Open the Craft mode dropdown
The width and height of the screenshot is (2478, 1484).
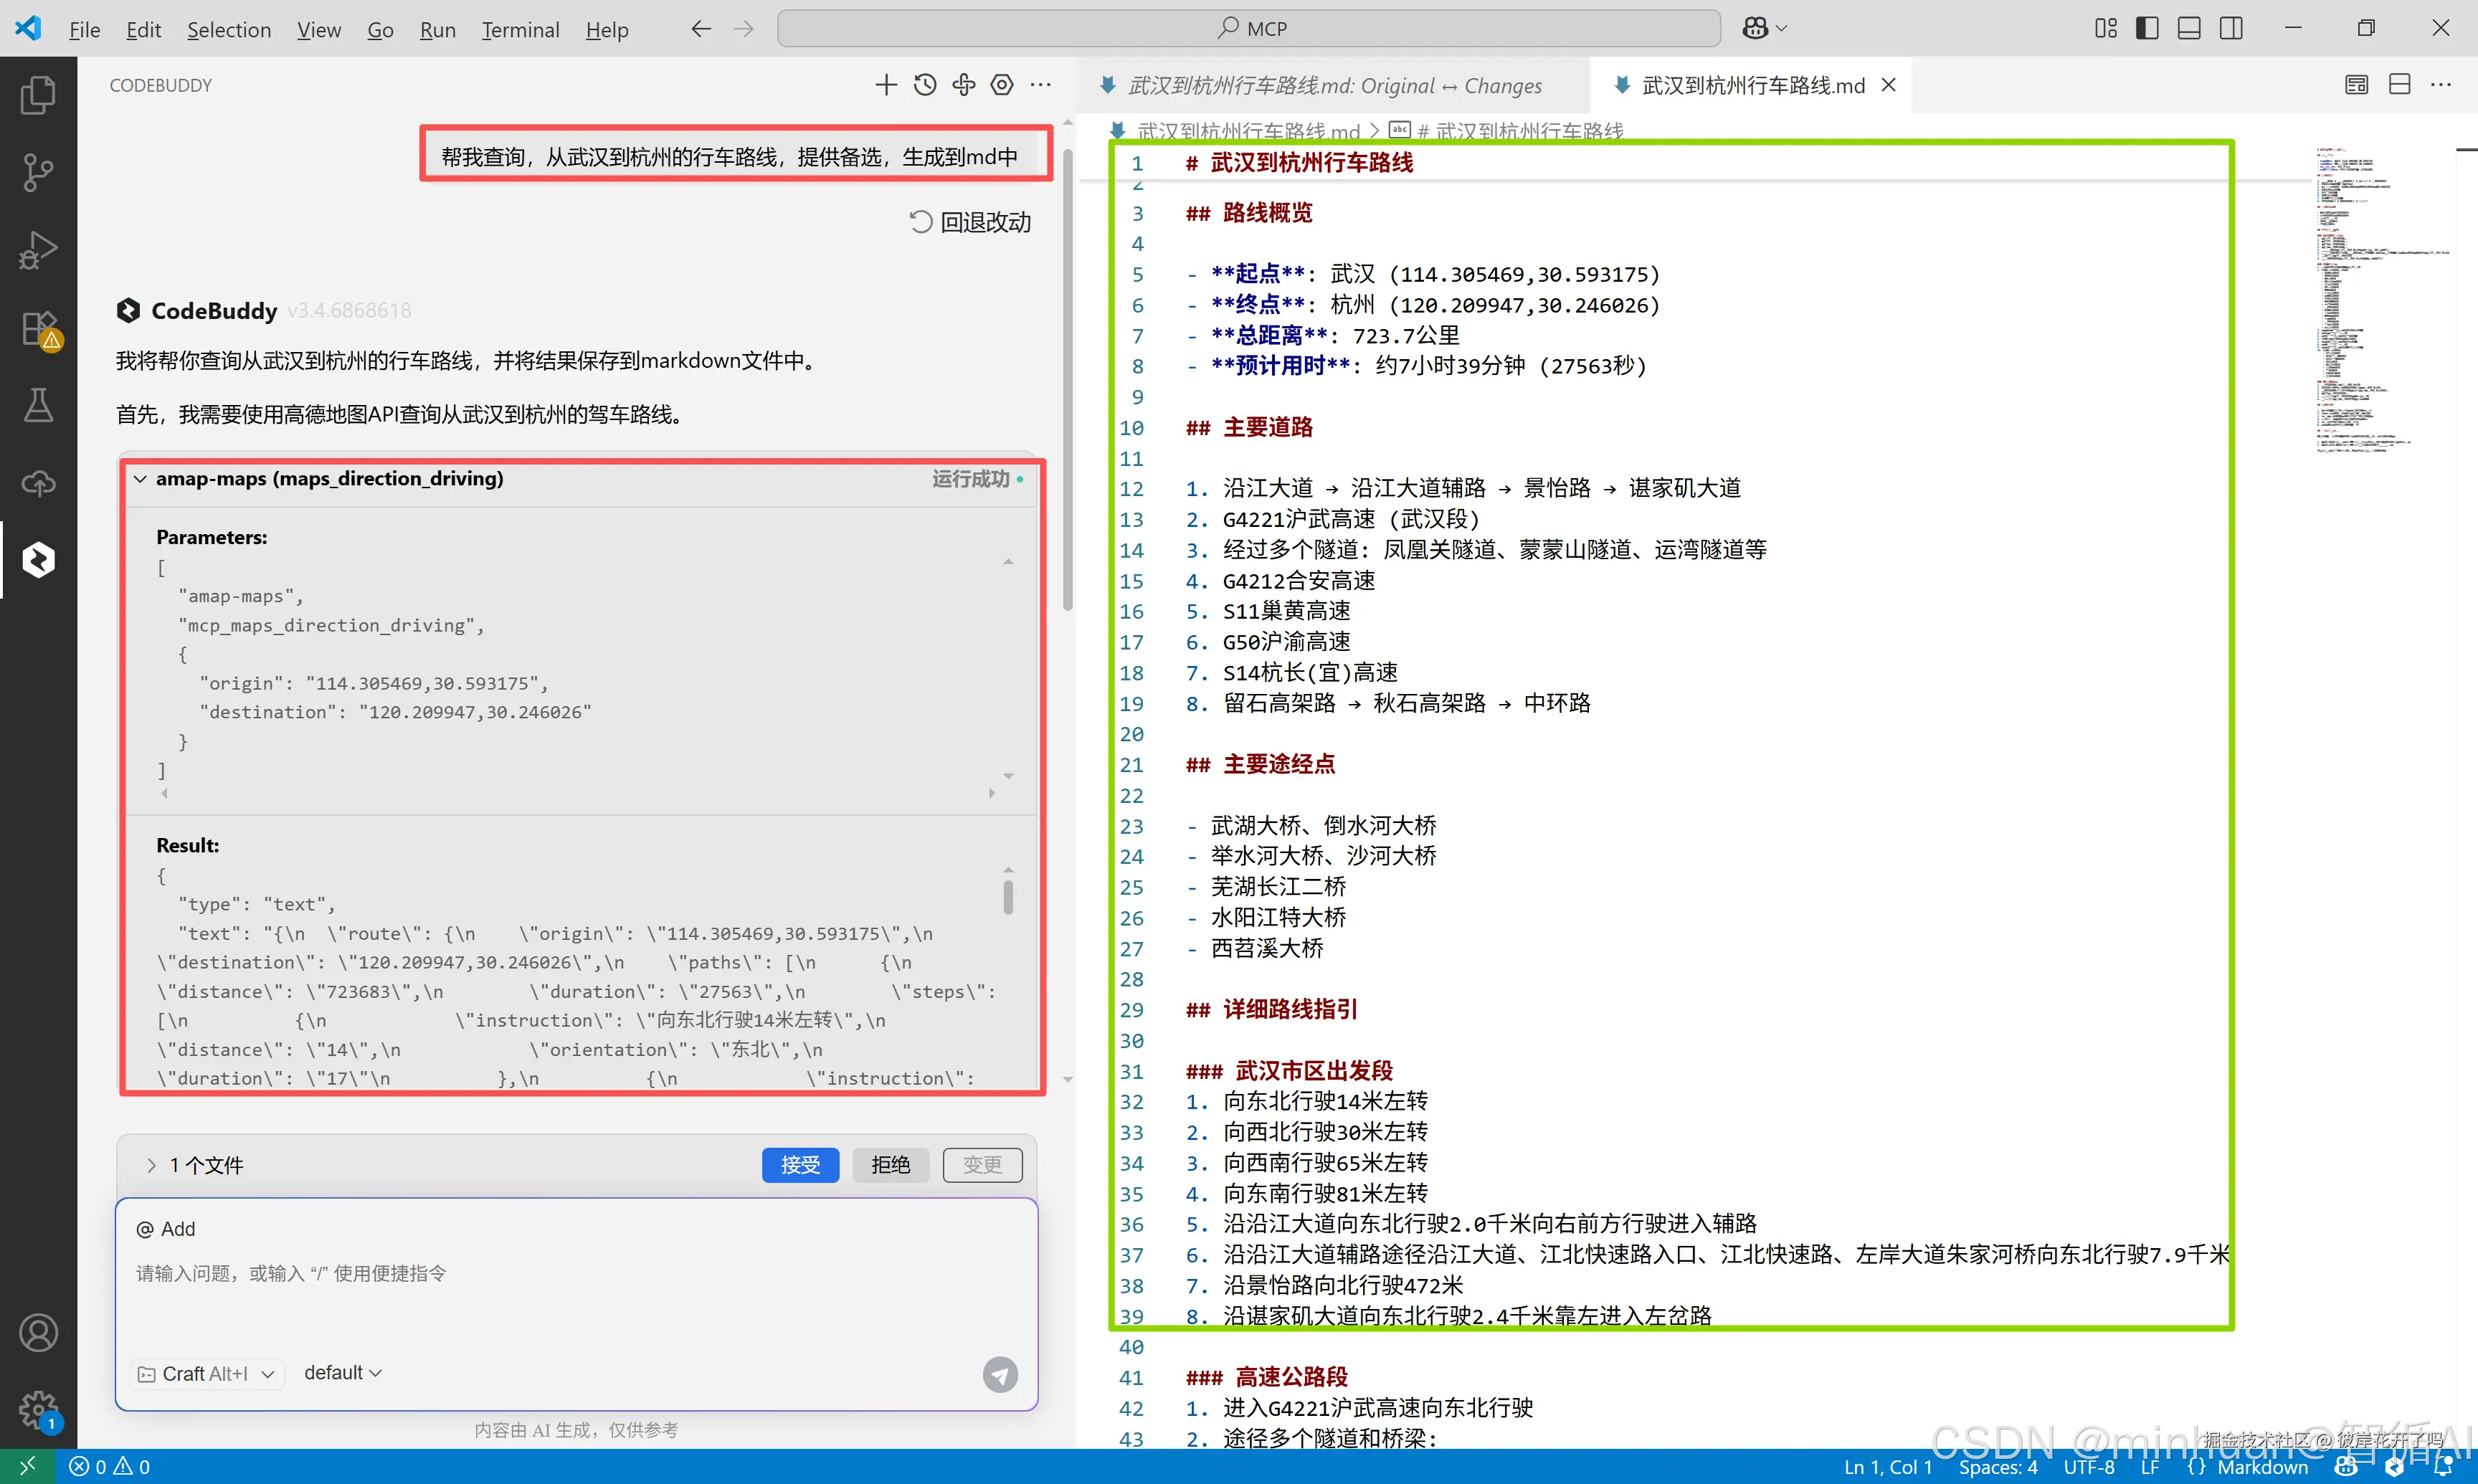207,1374
